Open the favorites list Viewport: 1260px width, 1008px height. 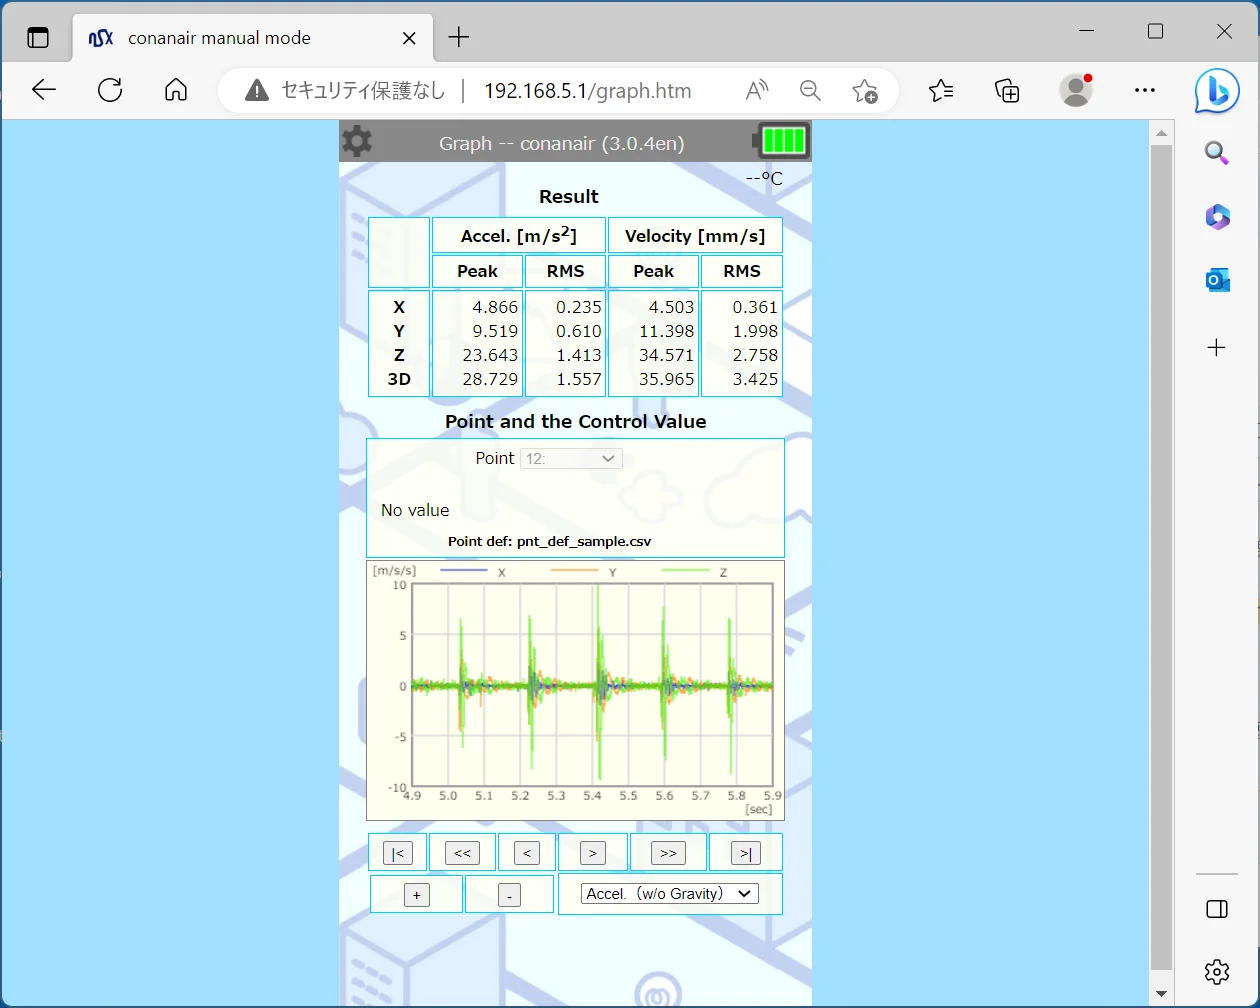941,91
